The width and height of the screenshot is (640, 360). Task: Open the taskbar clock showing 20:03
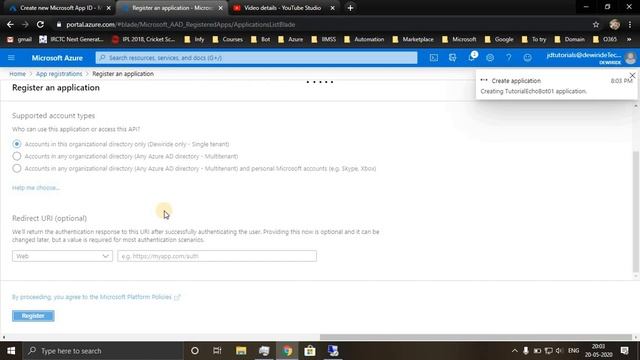(598, 351)
